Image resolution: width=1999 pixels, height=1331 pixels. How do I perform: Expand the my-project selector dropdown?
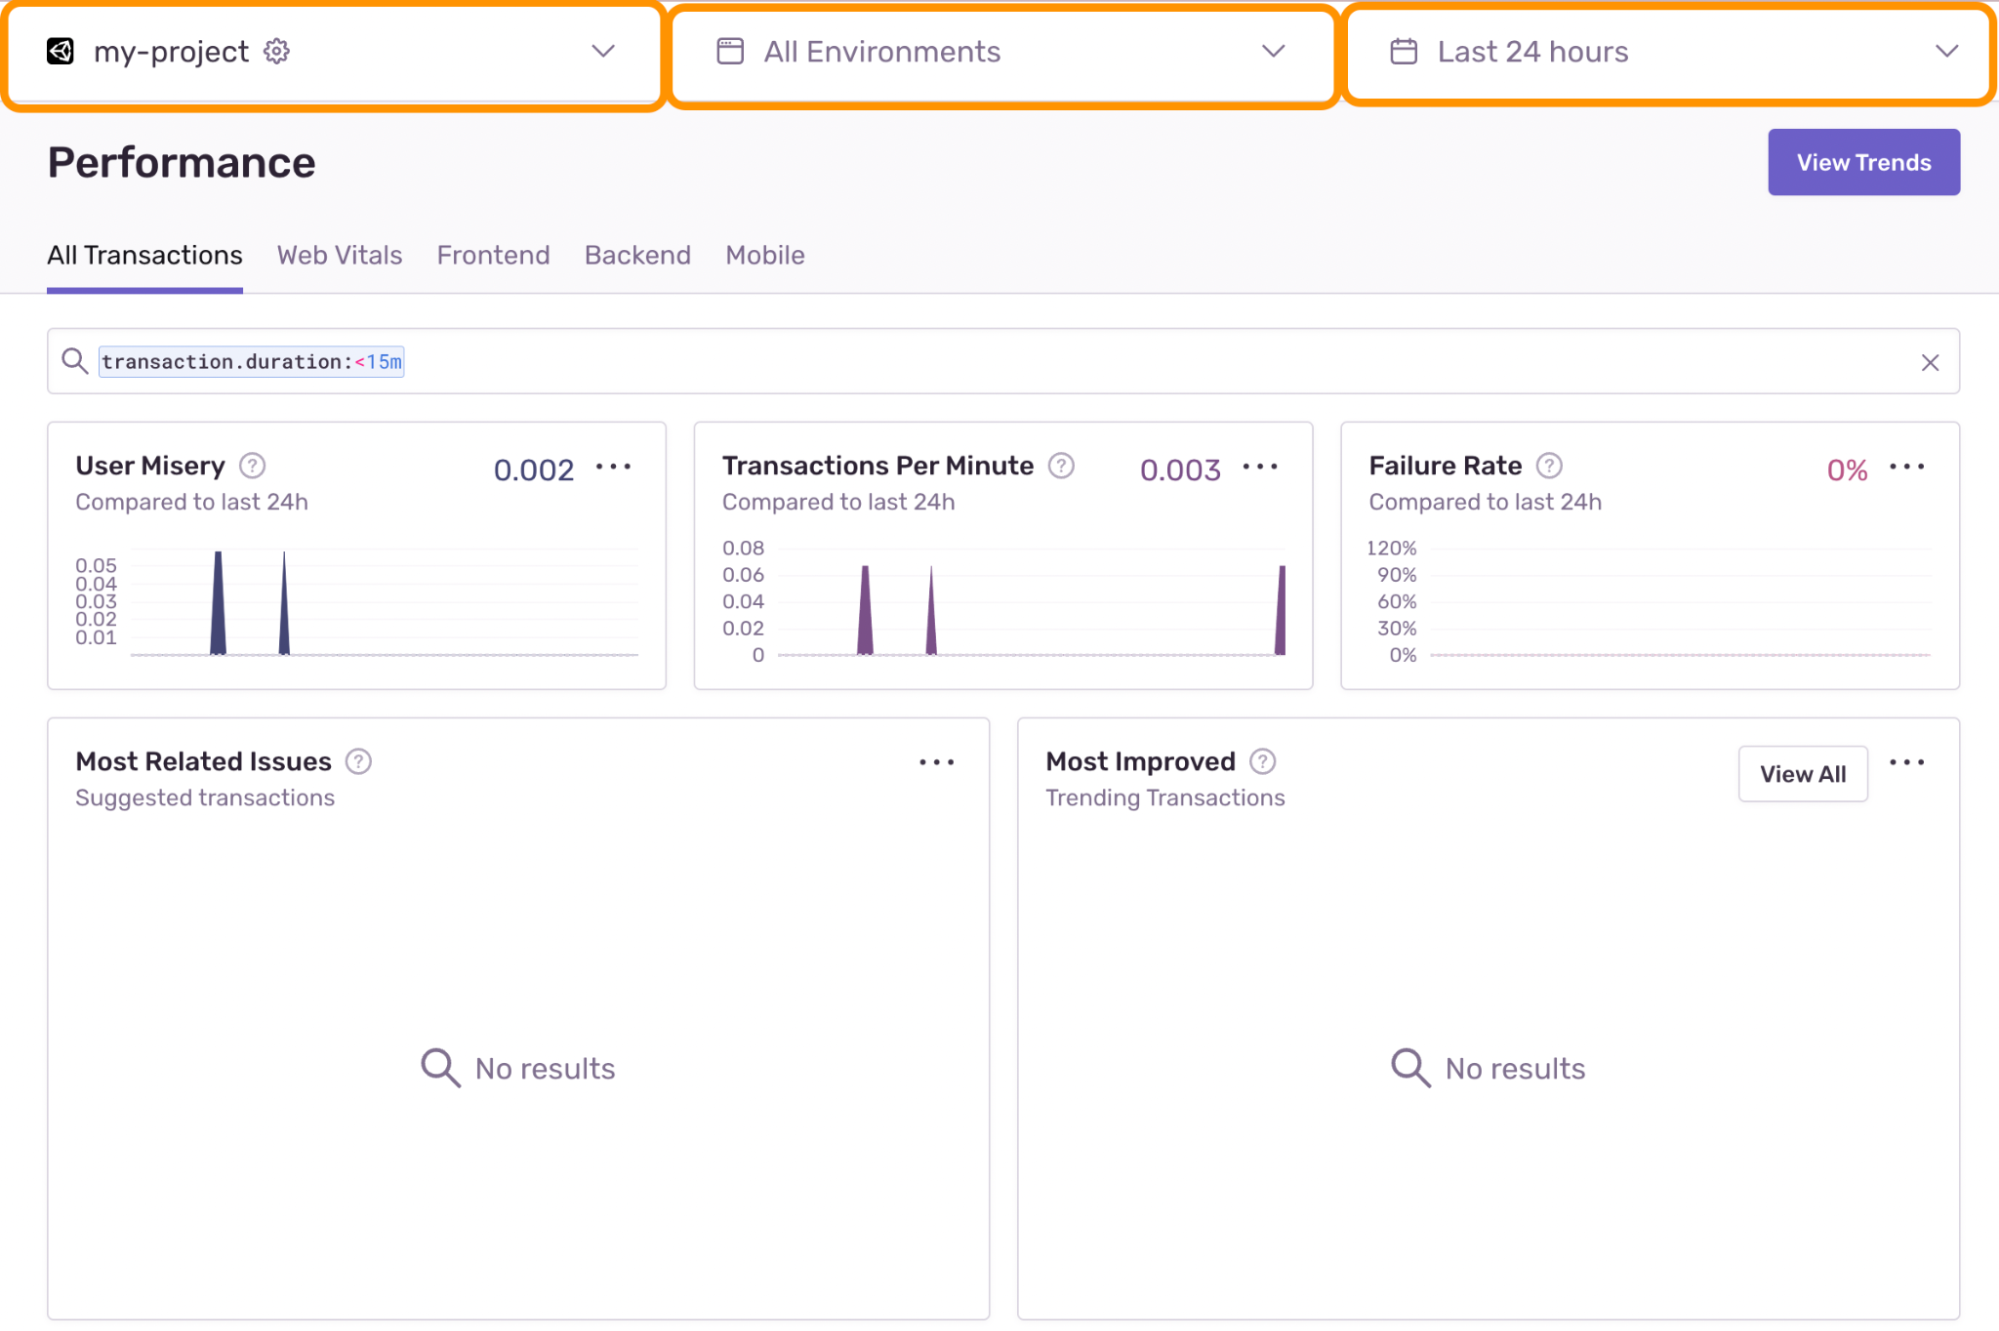[x=602, y=51]
